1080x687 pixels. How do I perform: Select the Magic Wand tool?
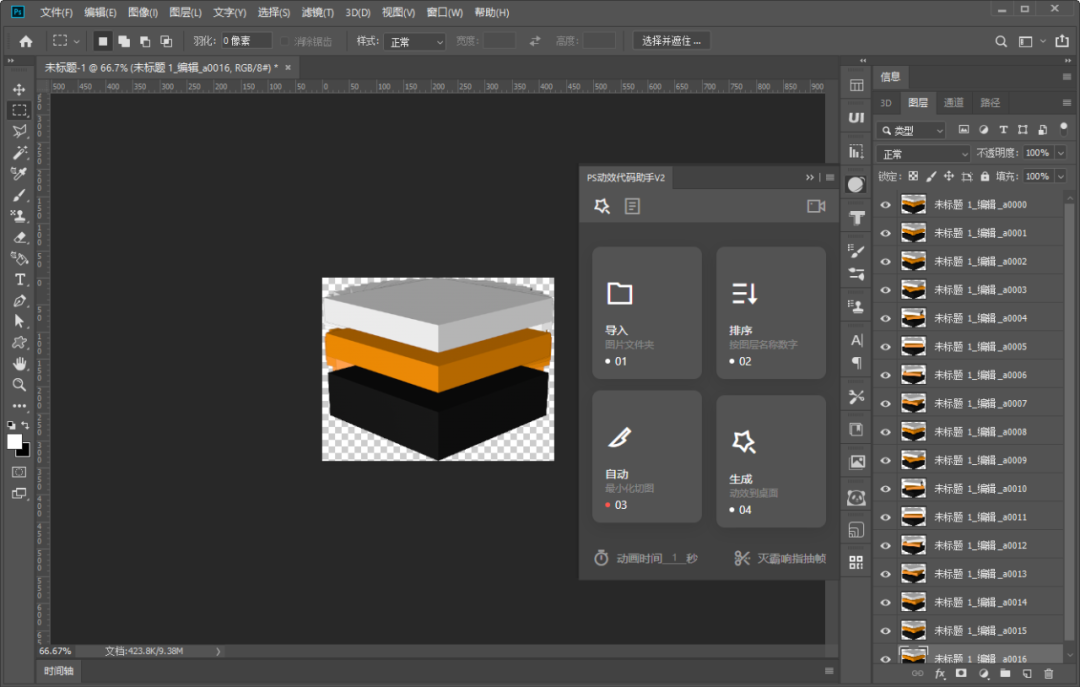(19, 152)
